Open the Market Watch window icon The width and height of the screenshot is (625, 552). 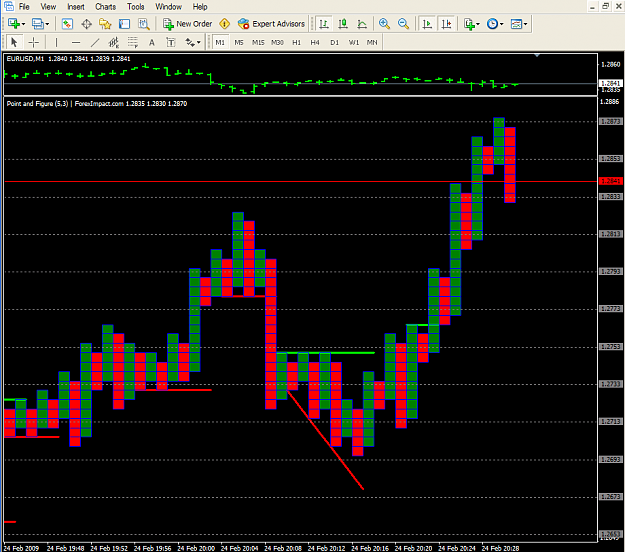(67, 24)
